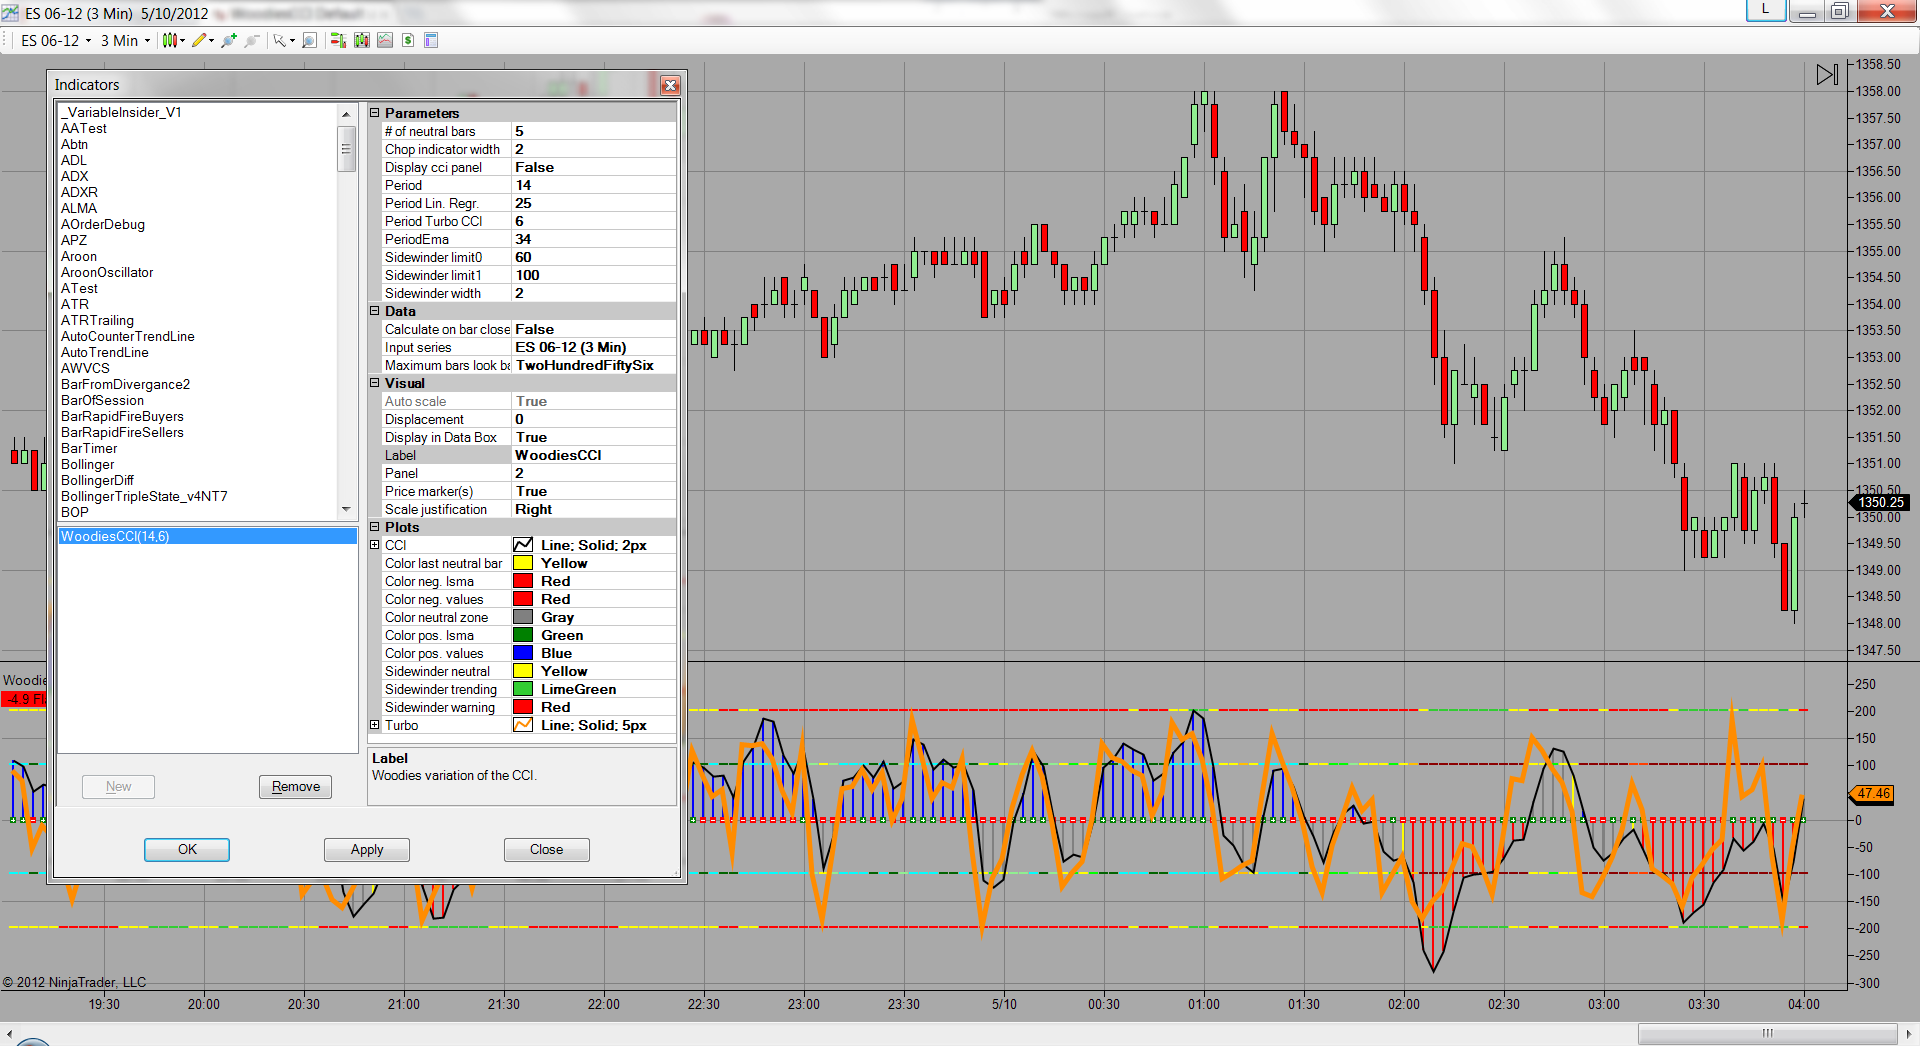Select AutoTrendLine in the indicator list
The width and height of the screenshot is (1920, 1046).
tap(104, 352)
